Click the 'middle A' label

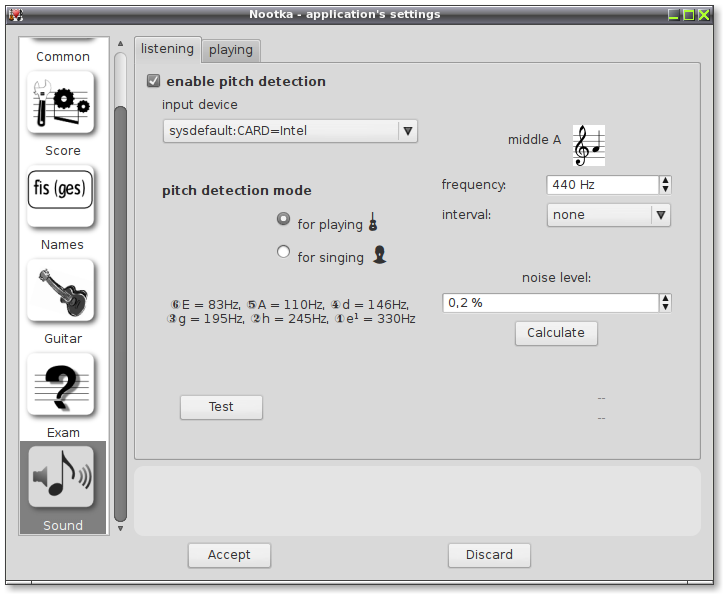tap(534, 140)
